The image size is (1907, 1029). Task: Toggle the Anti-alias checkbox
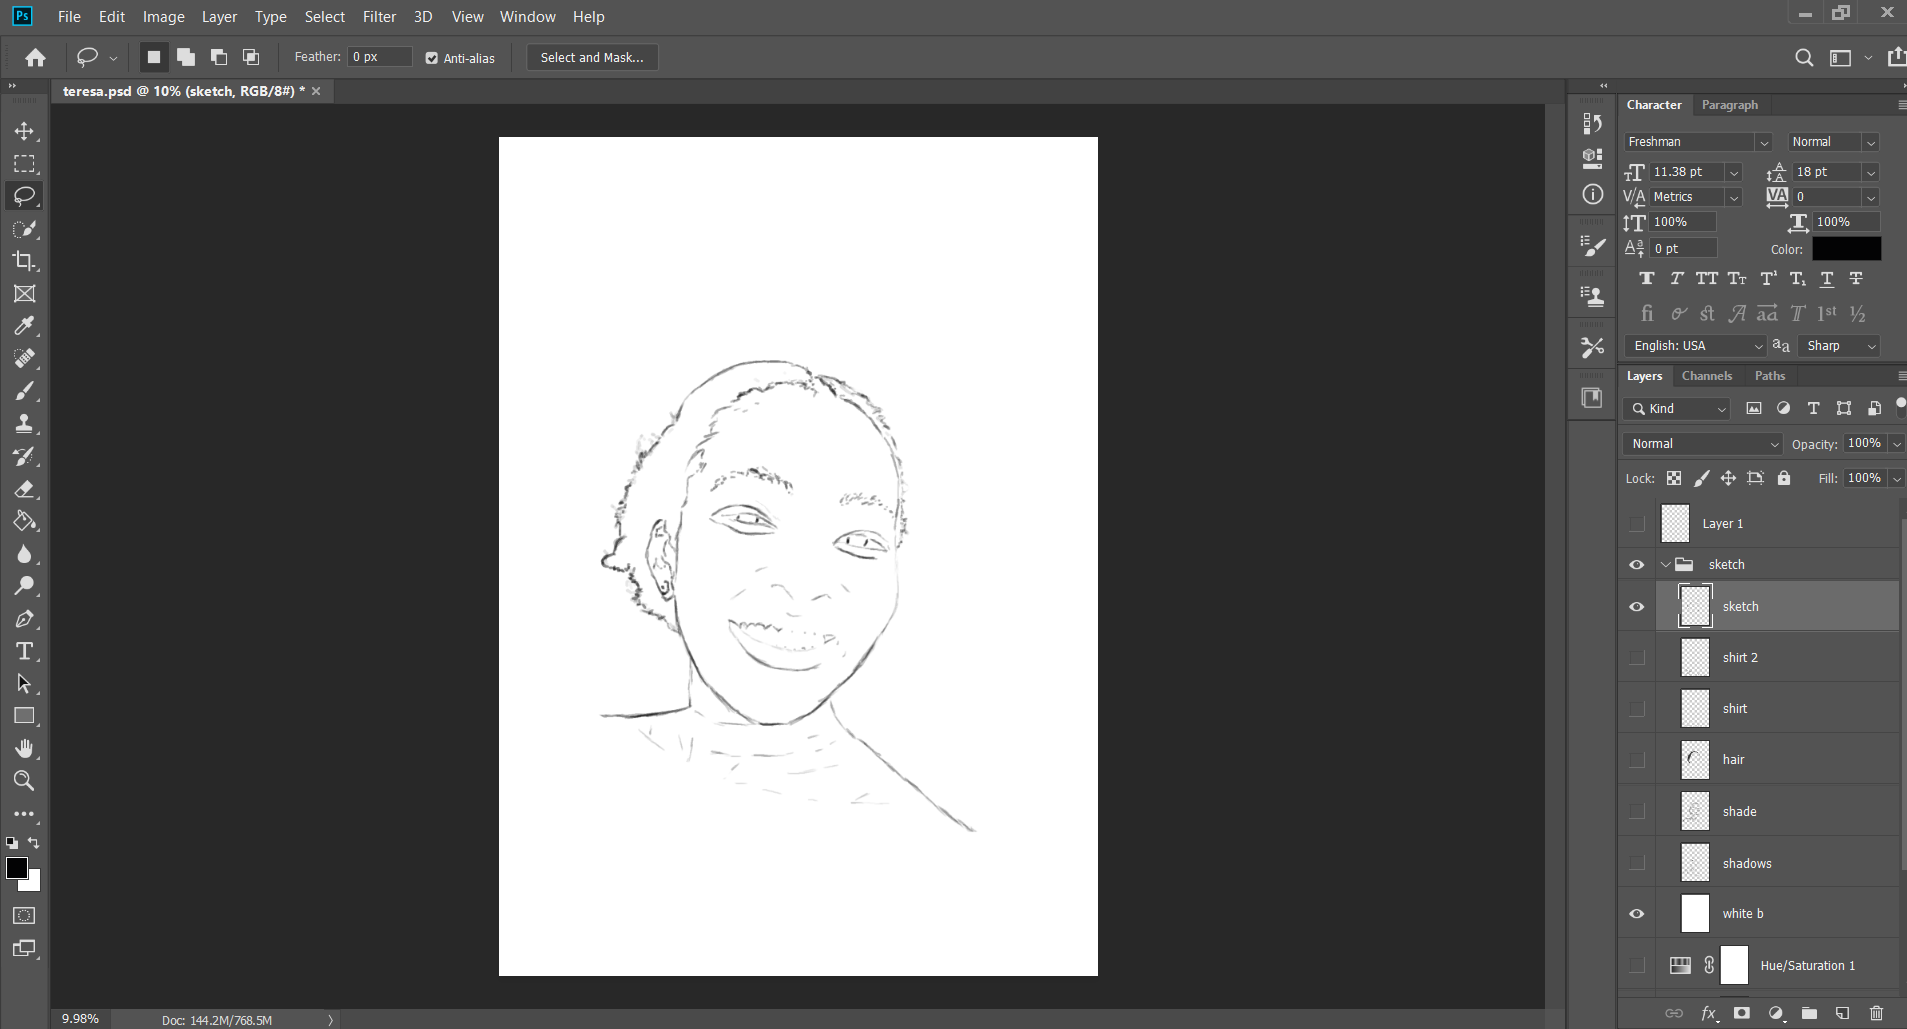431,58
